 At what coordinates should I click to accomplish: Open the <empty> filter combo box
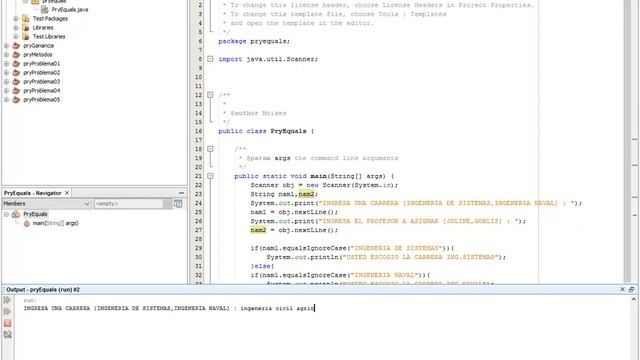[133, 204]
